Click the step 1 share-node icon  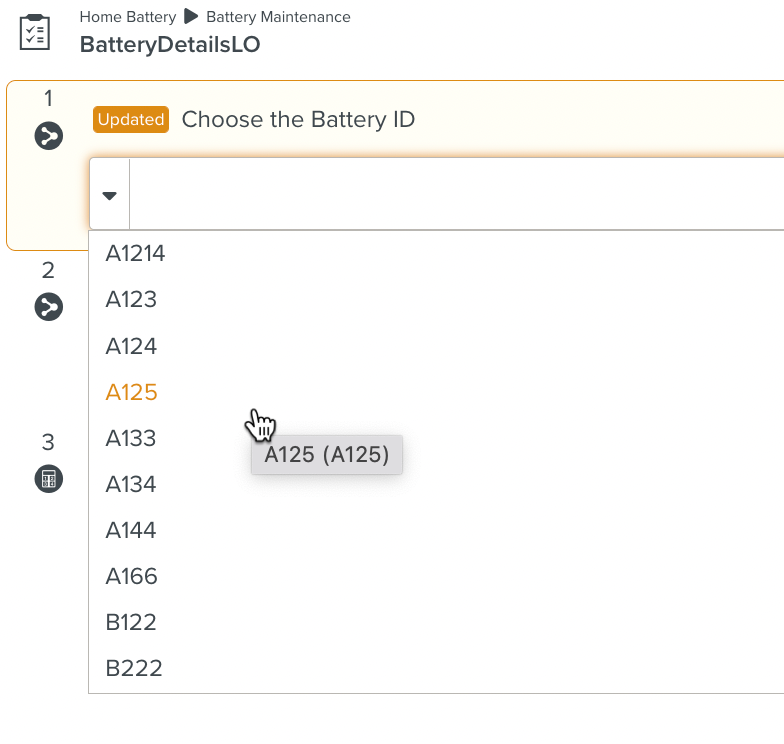49,135
